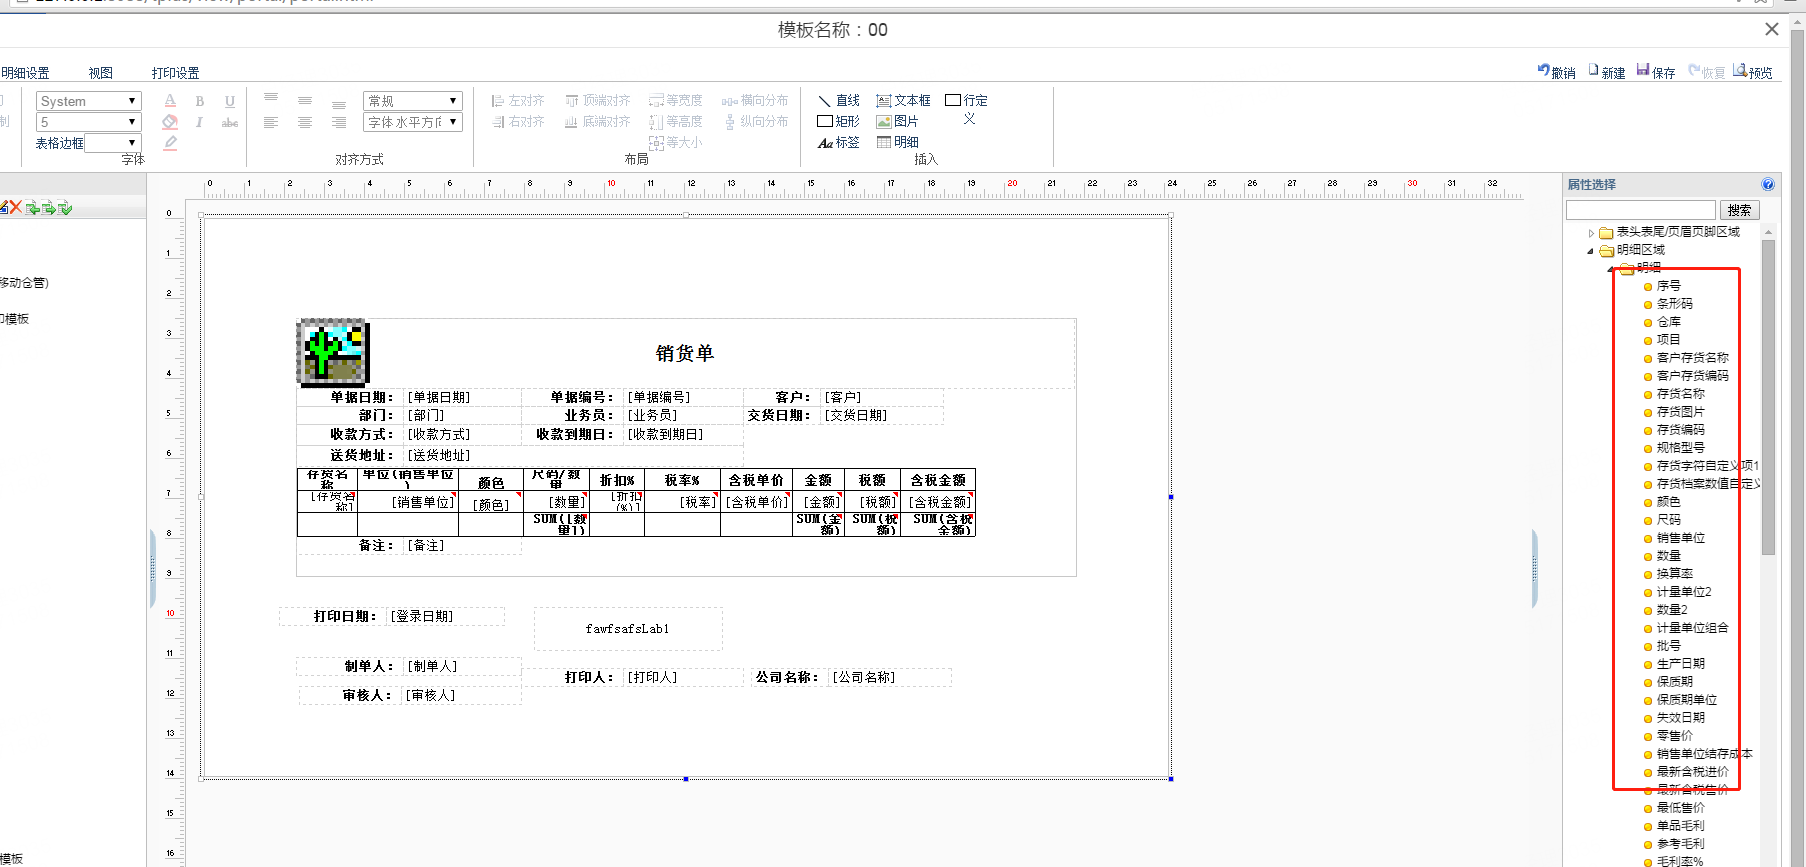Toggle underline text formatting
The image size is (1806, 867).
[230, 101]
